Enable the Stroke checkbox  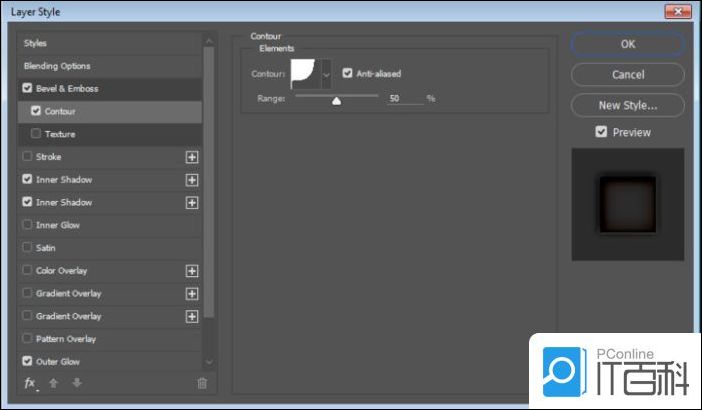point(27,156)
